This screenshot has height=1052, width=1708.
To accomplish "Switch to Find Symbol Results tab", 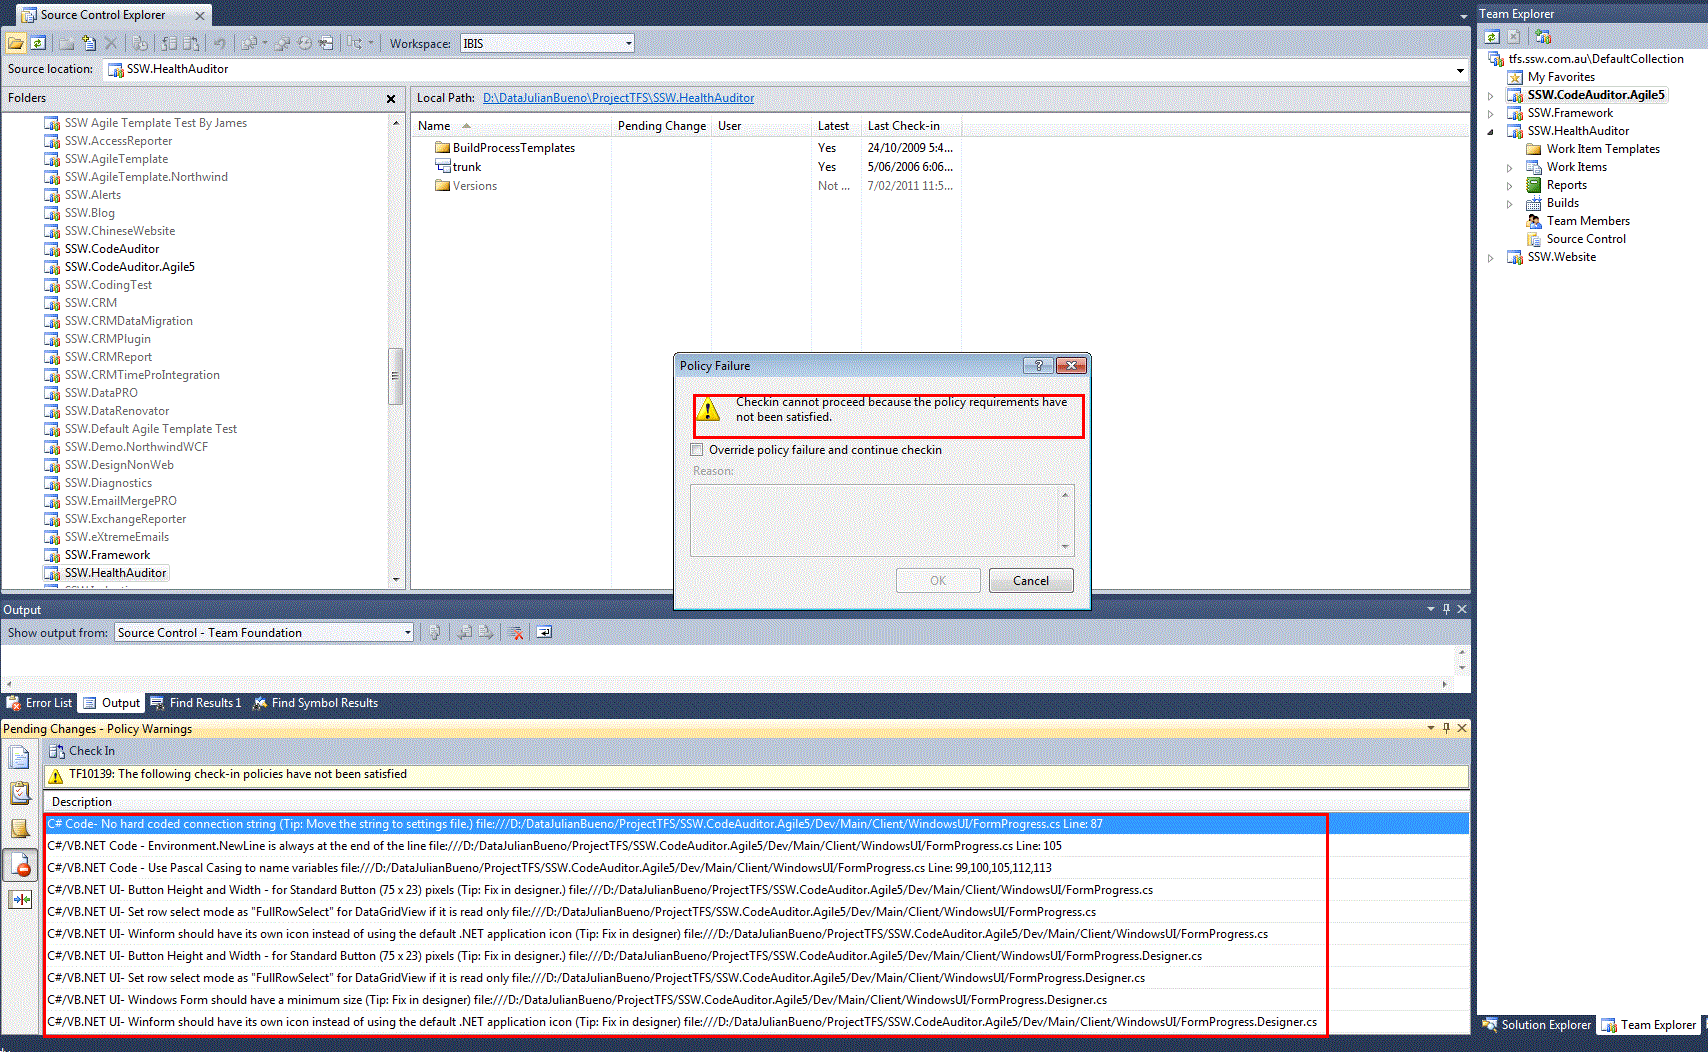I will coord(315,703).
